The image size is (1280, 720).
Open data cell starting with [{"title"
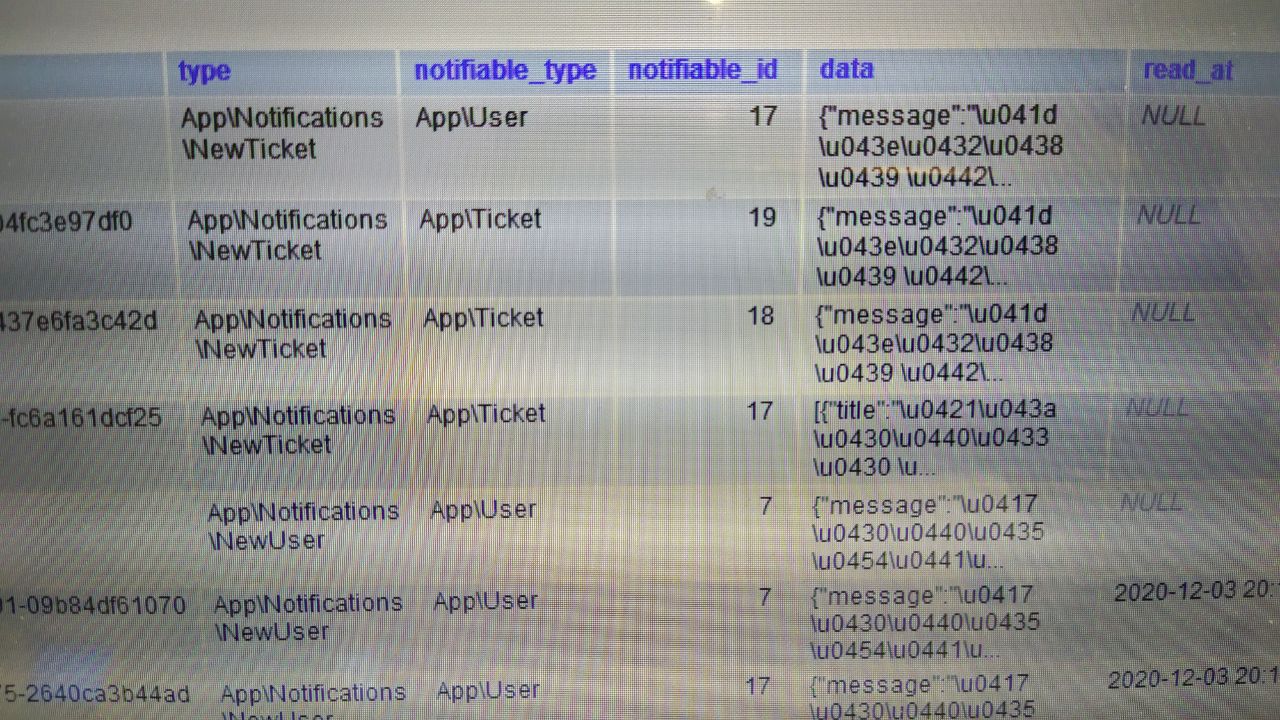click(934, 437)
